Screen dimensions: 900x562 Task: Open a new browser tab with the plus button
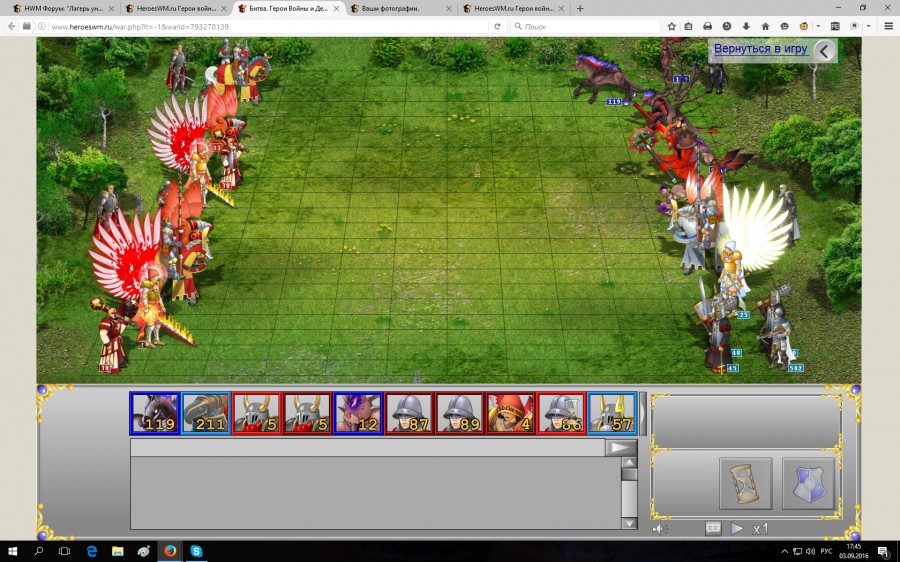click(580, 9)
